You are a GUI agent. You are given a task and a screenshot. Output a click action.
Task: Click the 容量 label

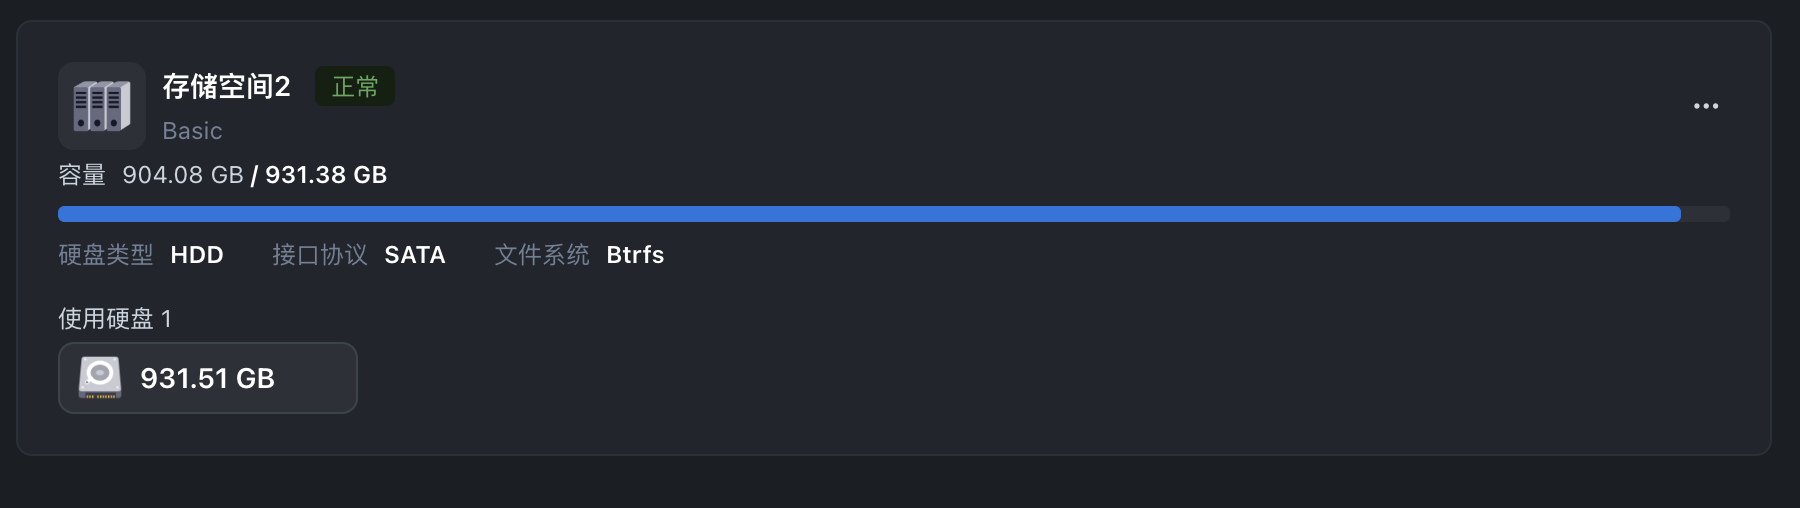[x=82, y=175]
